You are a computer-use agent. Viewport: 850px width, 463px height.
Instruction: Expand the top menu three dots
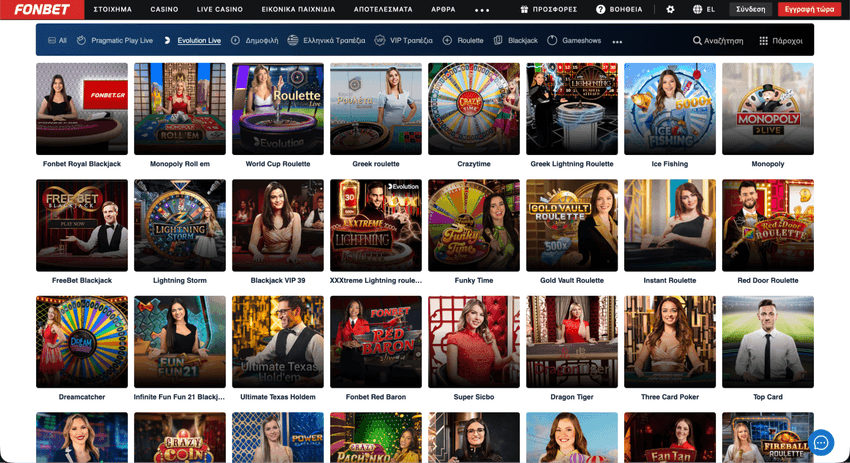(482, 10)
